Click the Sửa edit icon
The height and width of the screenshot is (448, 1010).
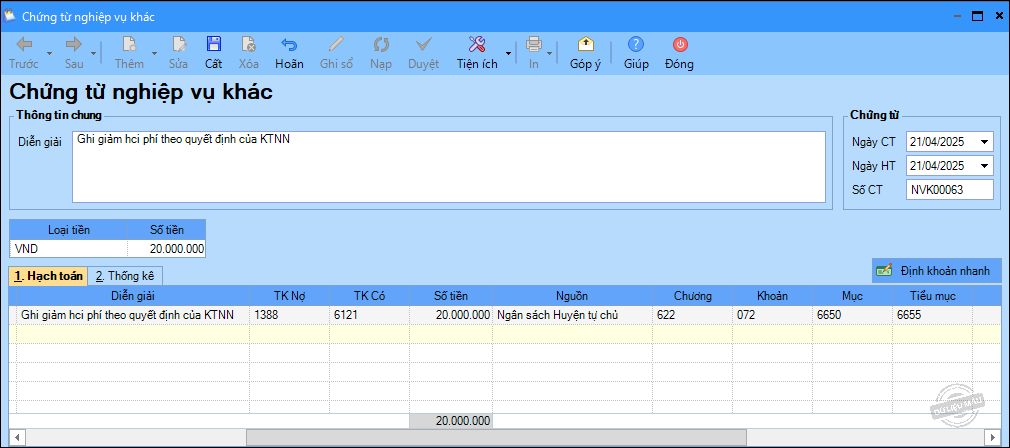178,44
